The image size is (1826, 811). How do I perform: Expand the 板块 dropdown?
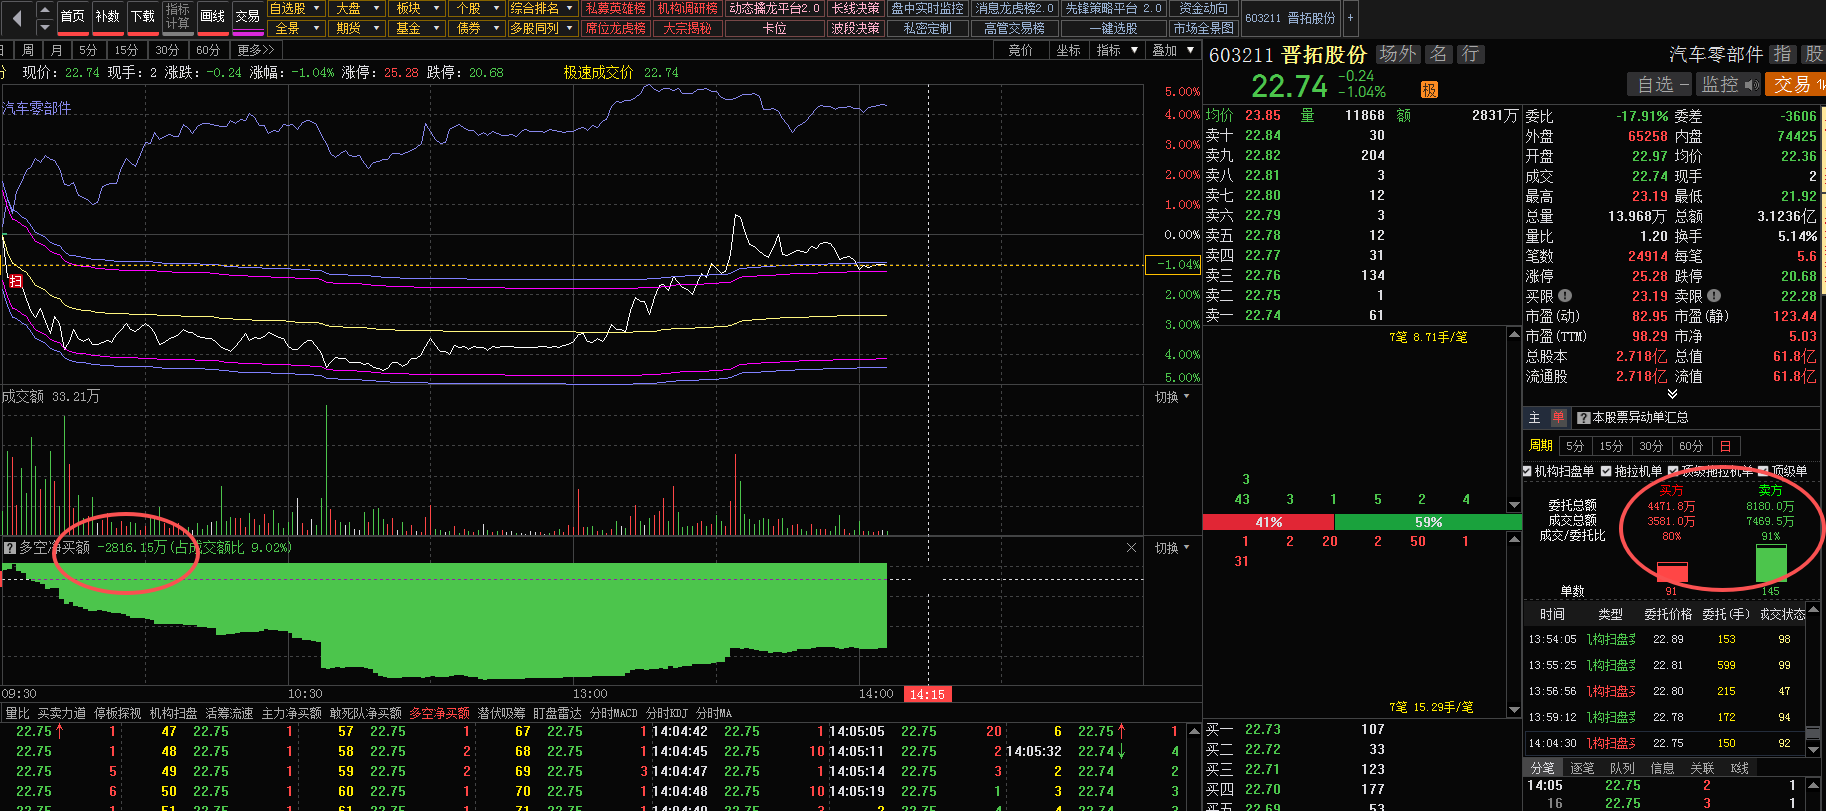pos(417,8)
